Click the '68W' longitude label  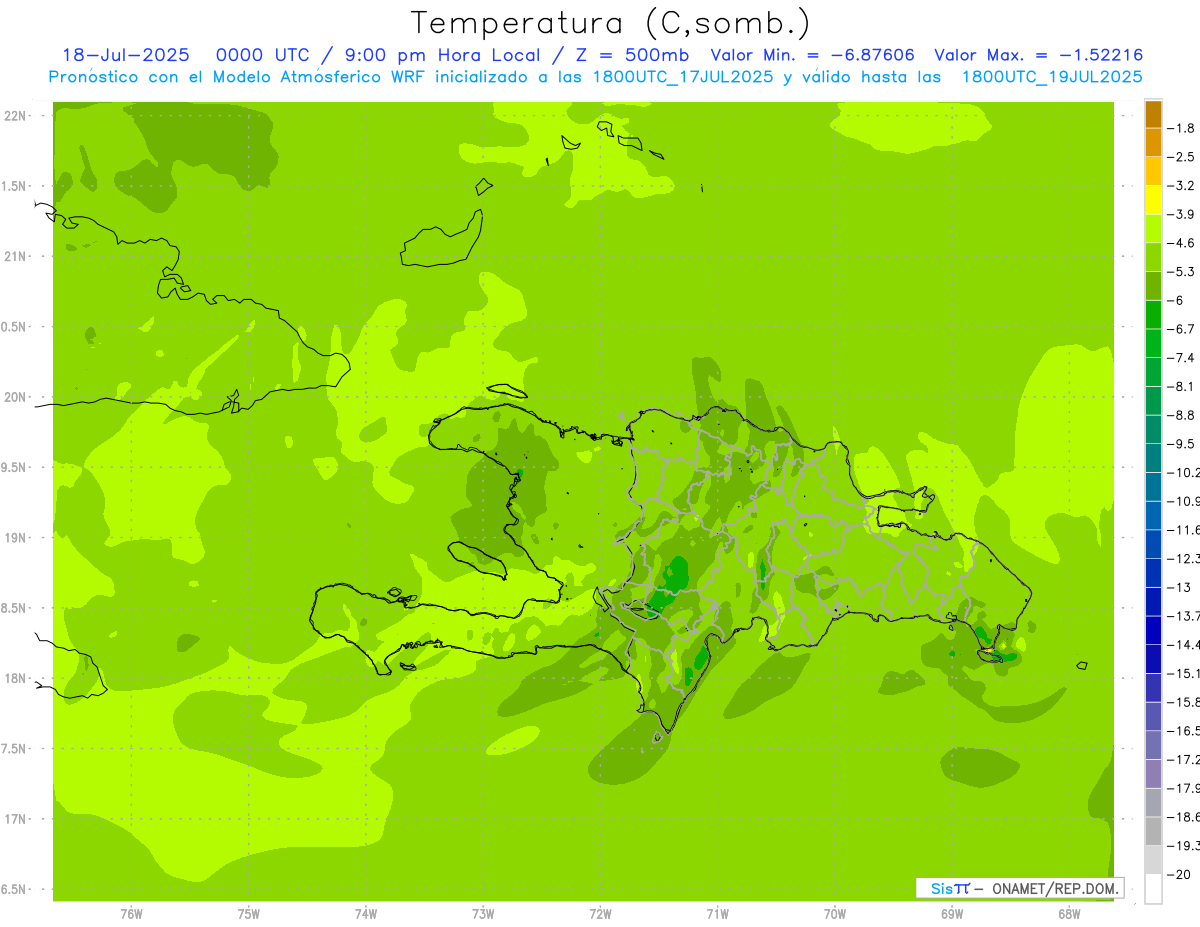(1069, 914)
